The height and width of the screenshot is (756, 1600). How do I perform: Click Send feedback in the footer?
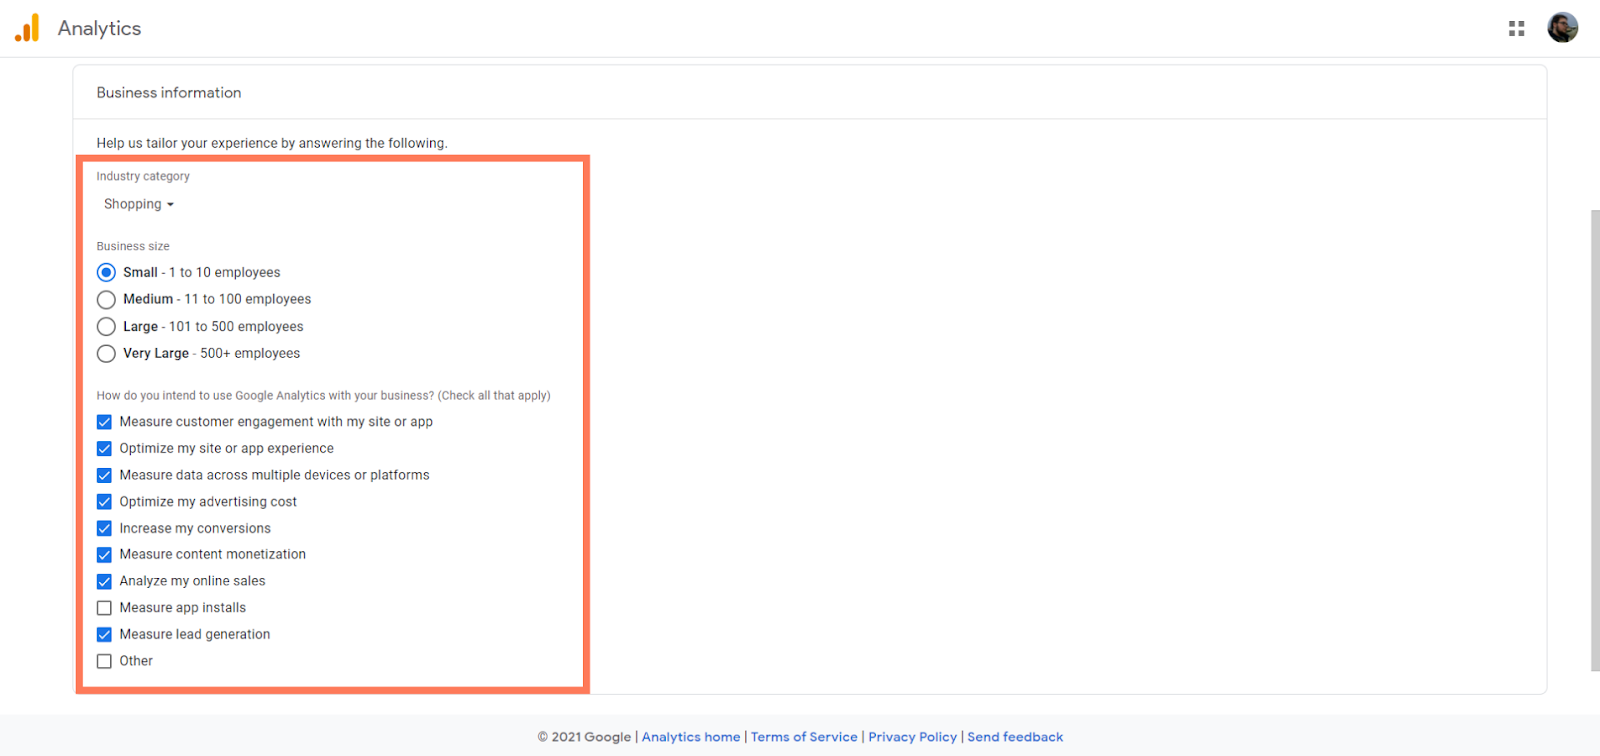click(1014, 737)
